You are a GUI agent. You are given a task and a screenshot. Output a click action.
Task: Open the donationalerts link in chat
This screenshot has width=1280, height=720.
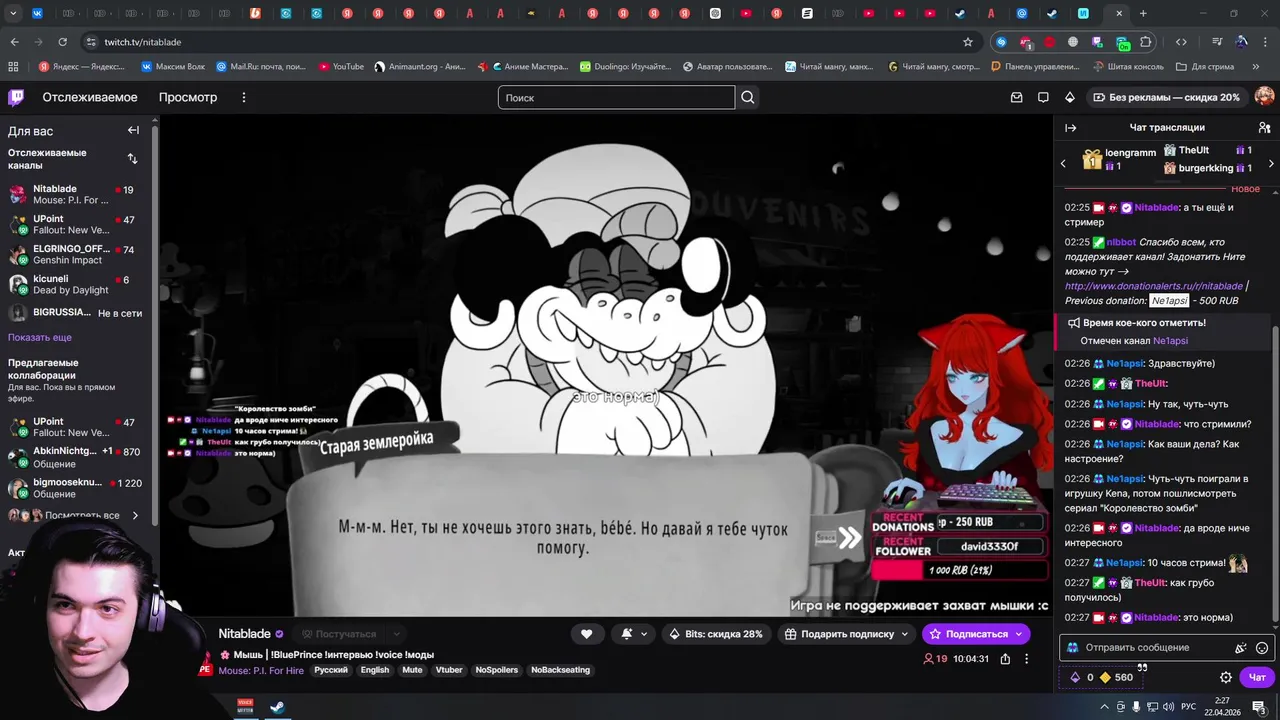click(x=1154, y=286)
